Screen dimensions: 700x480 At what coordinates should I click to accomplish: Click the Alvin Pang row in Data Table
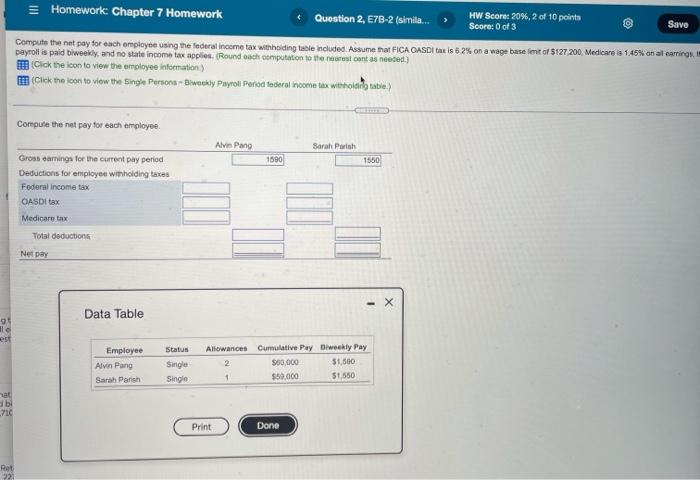(x=231, y=364)
